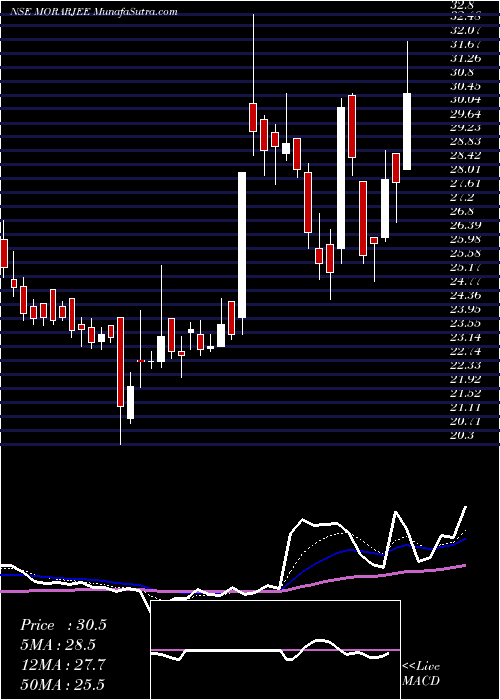Click the 30.04 price axis label

(x=465, y=100)
